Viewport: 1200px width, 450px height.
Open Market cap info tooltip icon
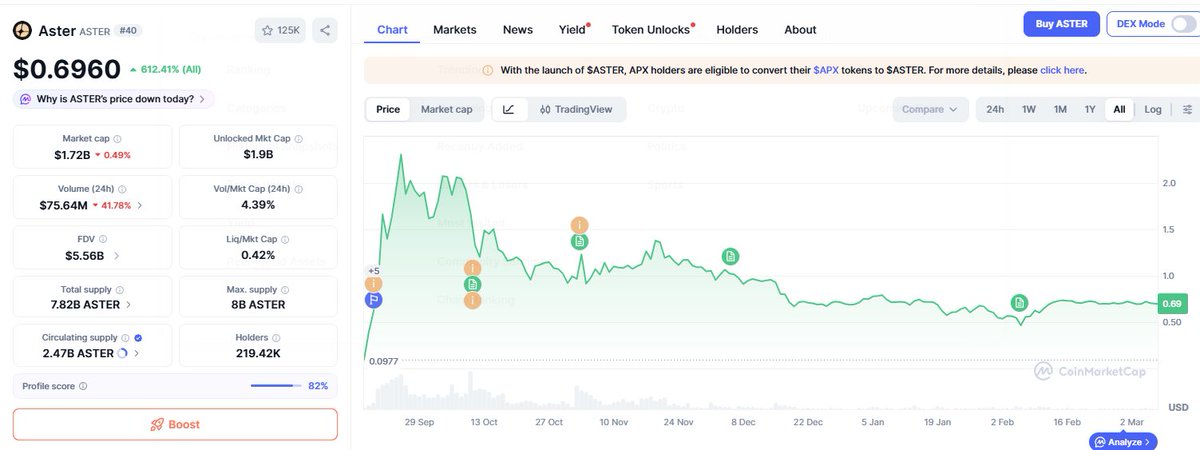coord(118,139)
